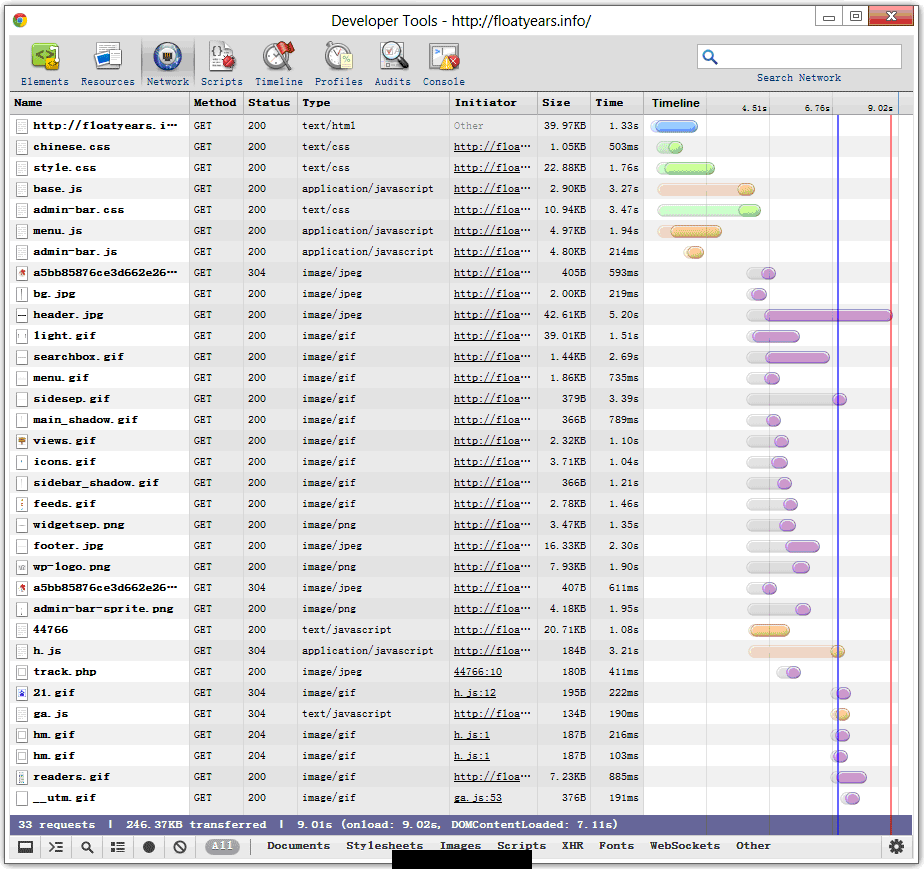Open the Scripts panel
Screen dimensions: 924x869
tap(222, 64)
